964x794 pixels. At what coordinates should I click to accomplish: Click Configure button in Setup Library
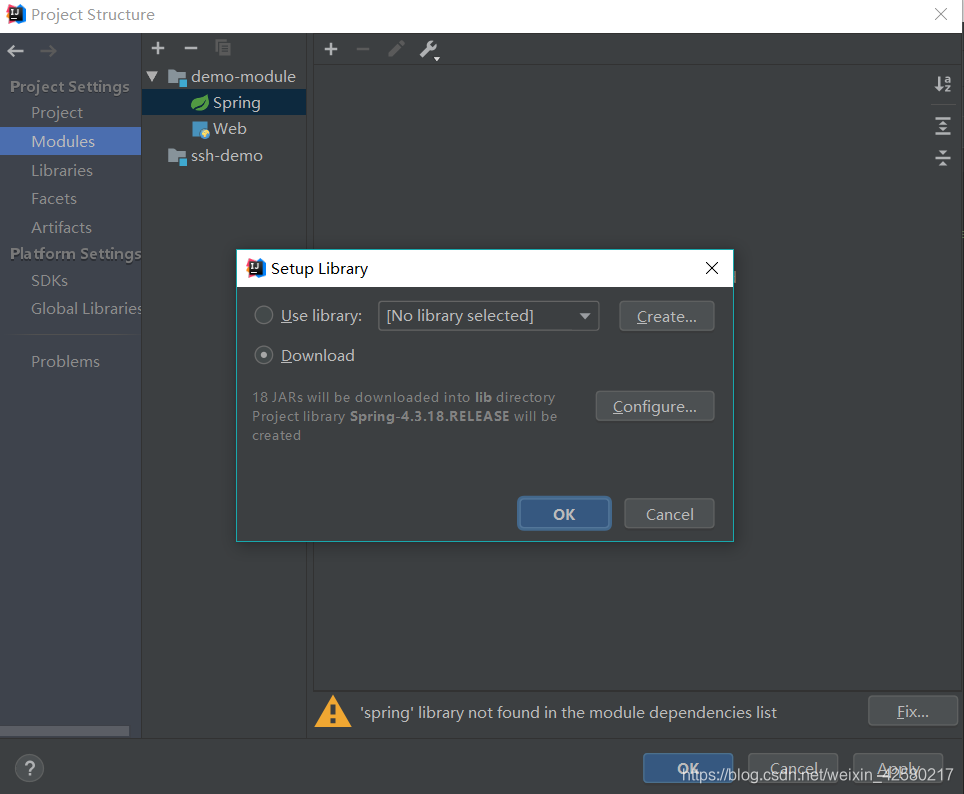[x=655, y=406]
